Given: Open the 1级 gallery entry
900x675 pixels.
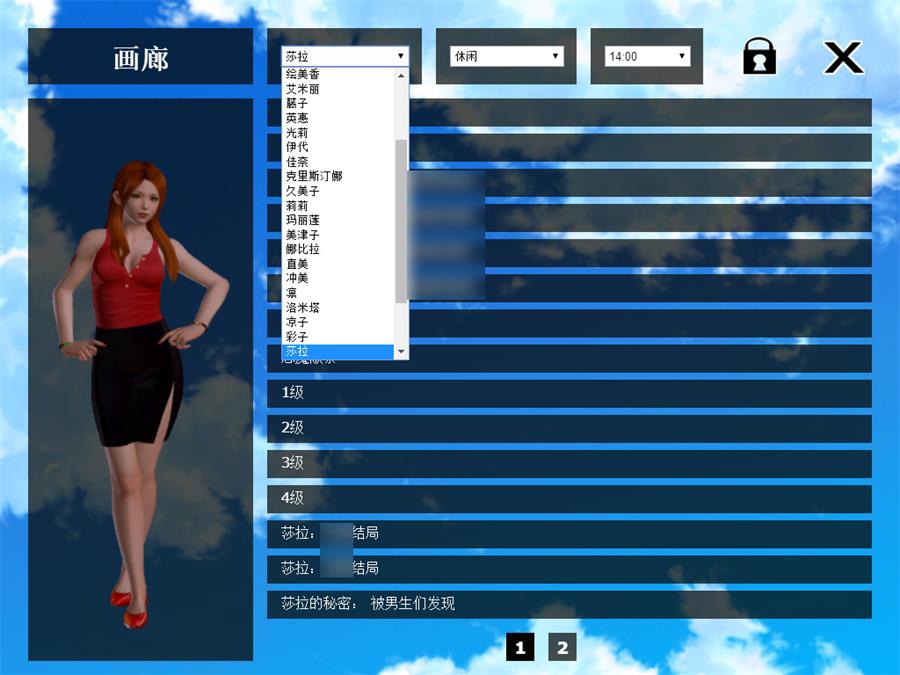Looking at the screenshot, I should point(569,393).
